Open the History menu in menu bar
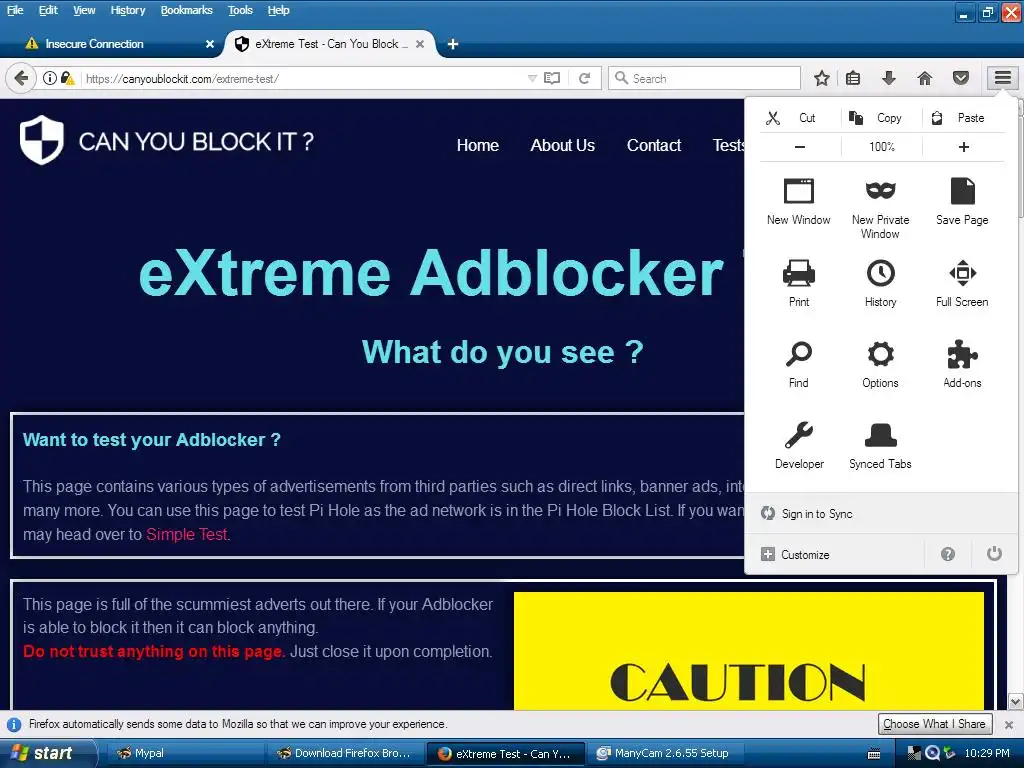 point(127,10)
